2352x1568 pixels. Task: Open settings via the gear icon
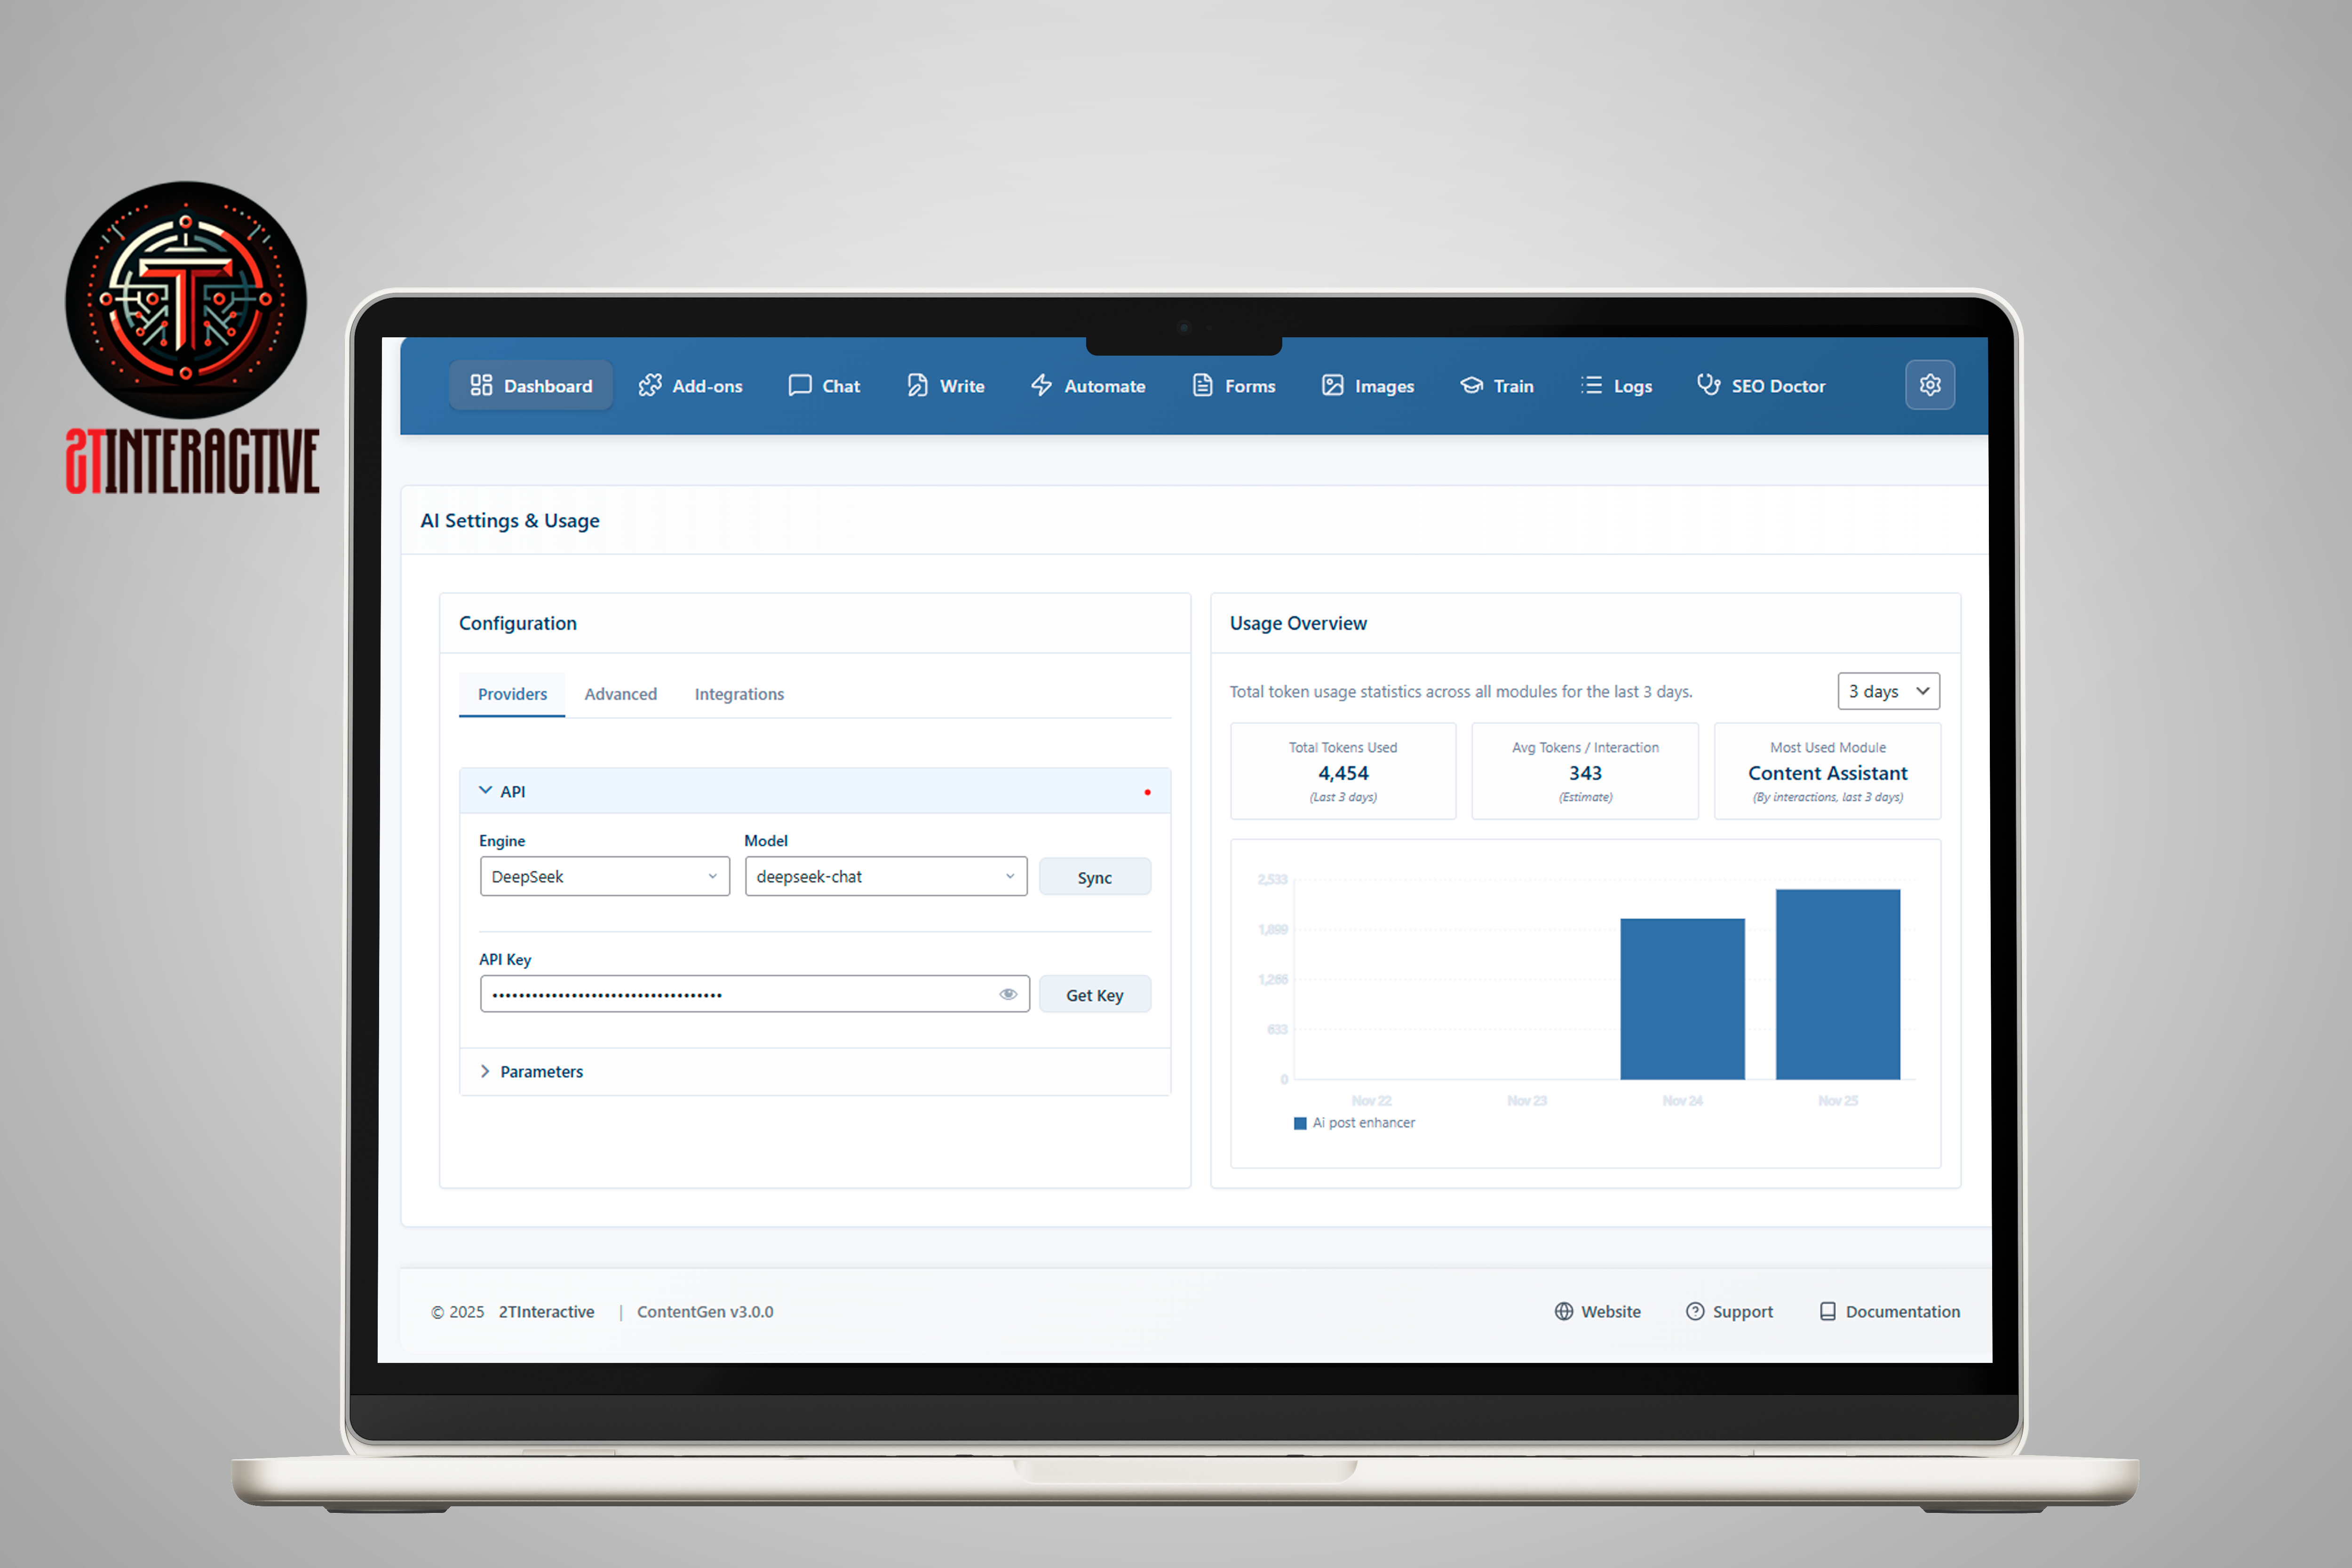1929,385
